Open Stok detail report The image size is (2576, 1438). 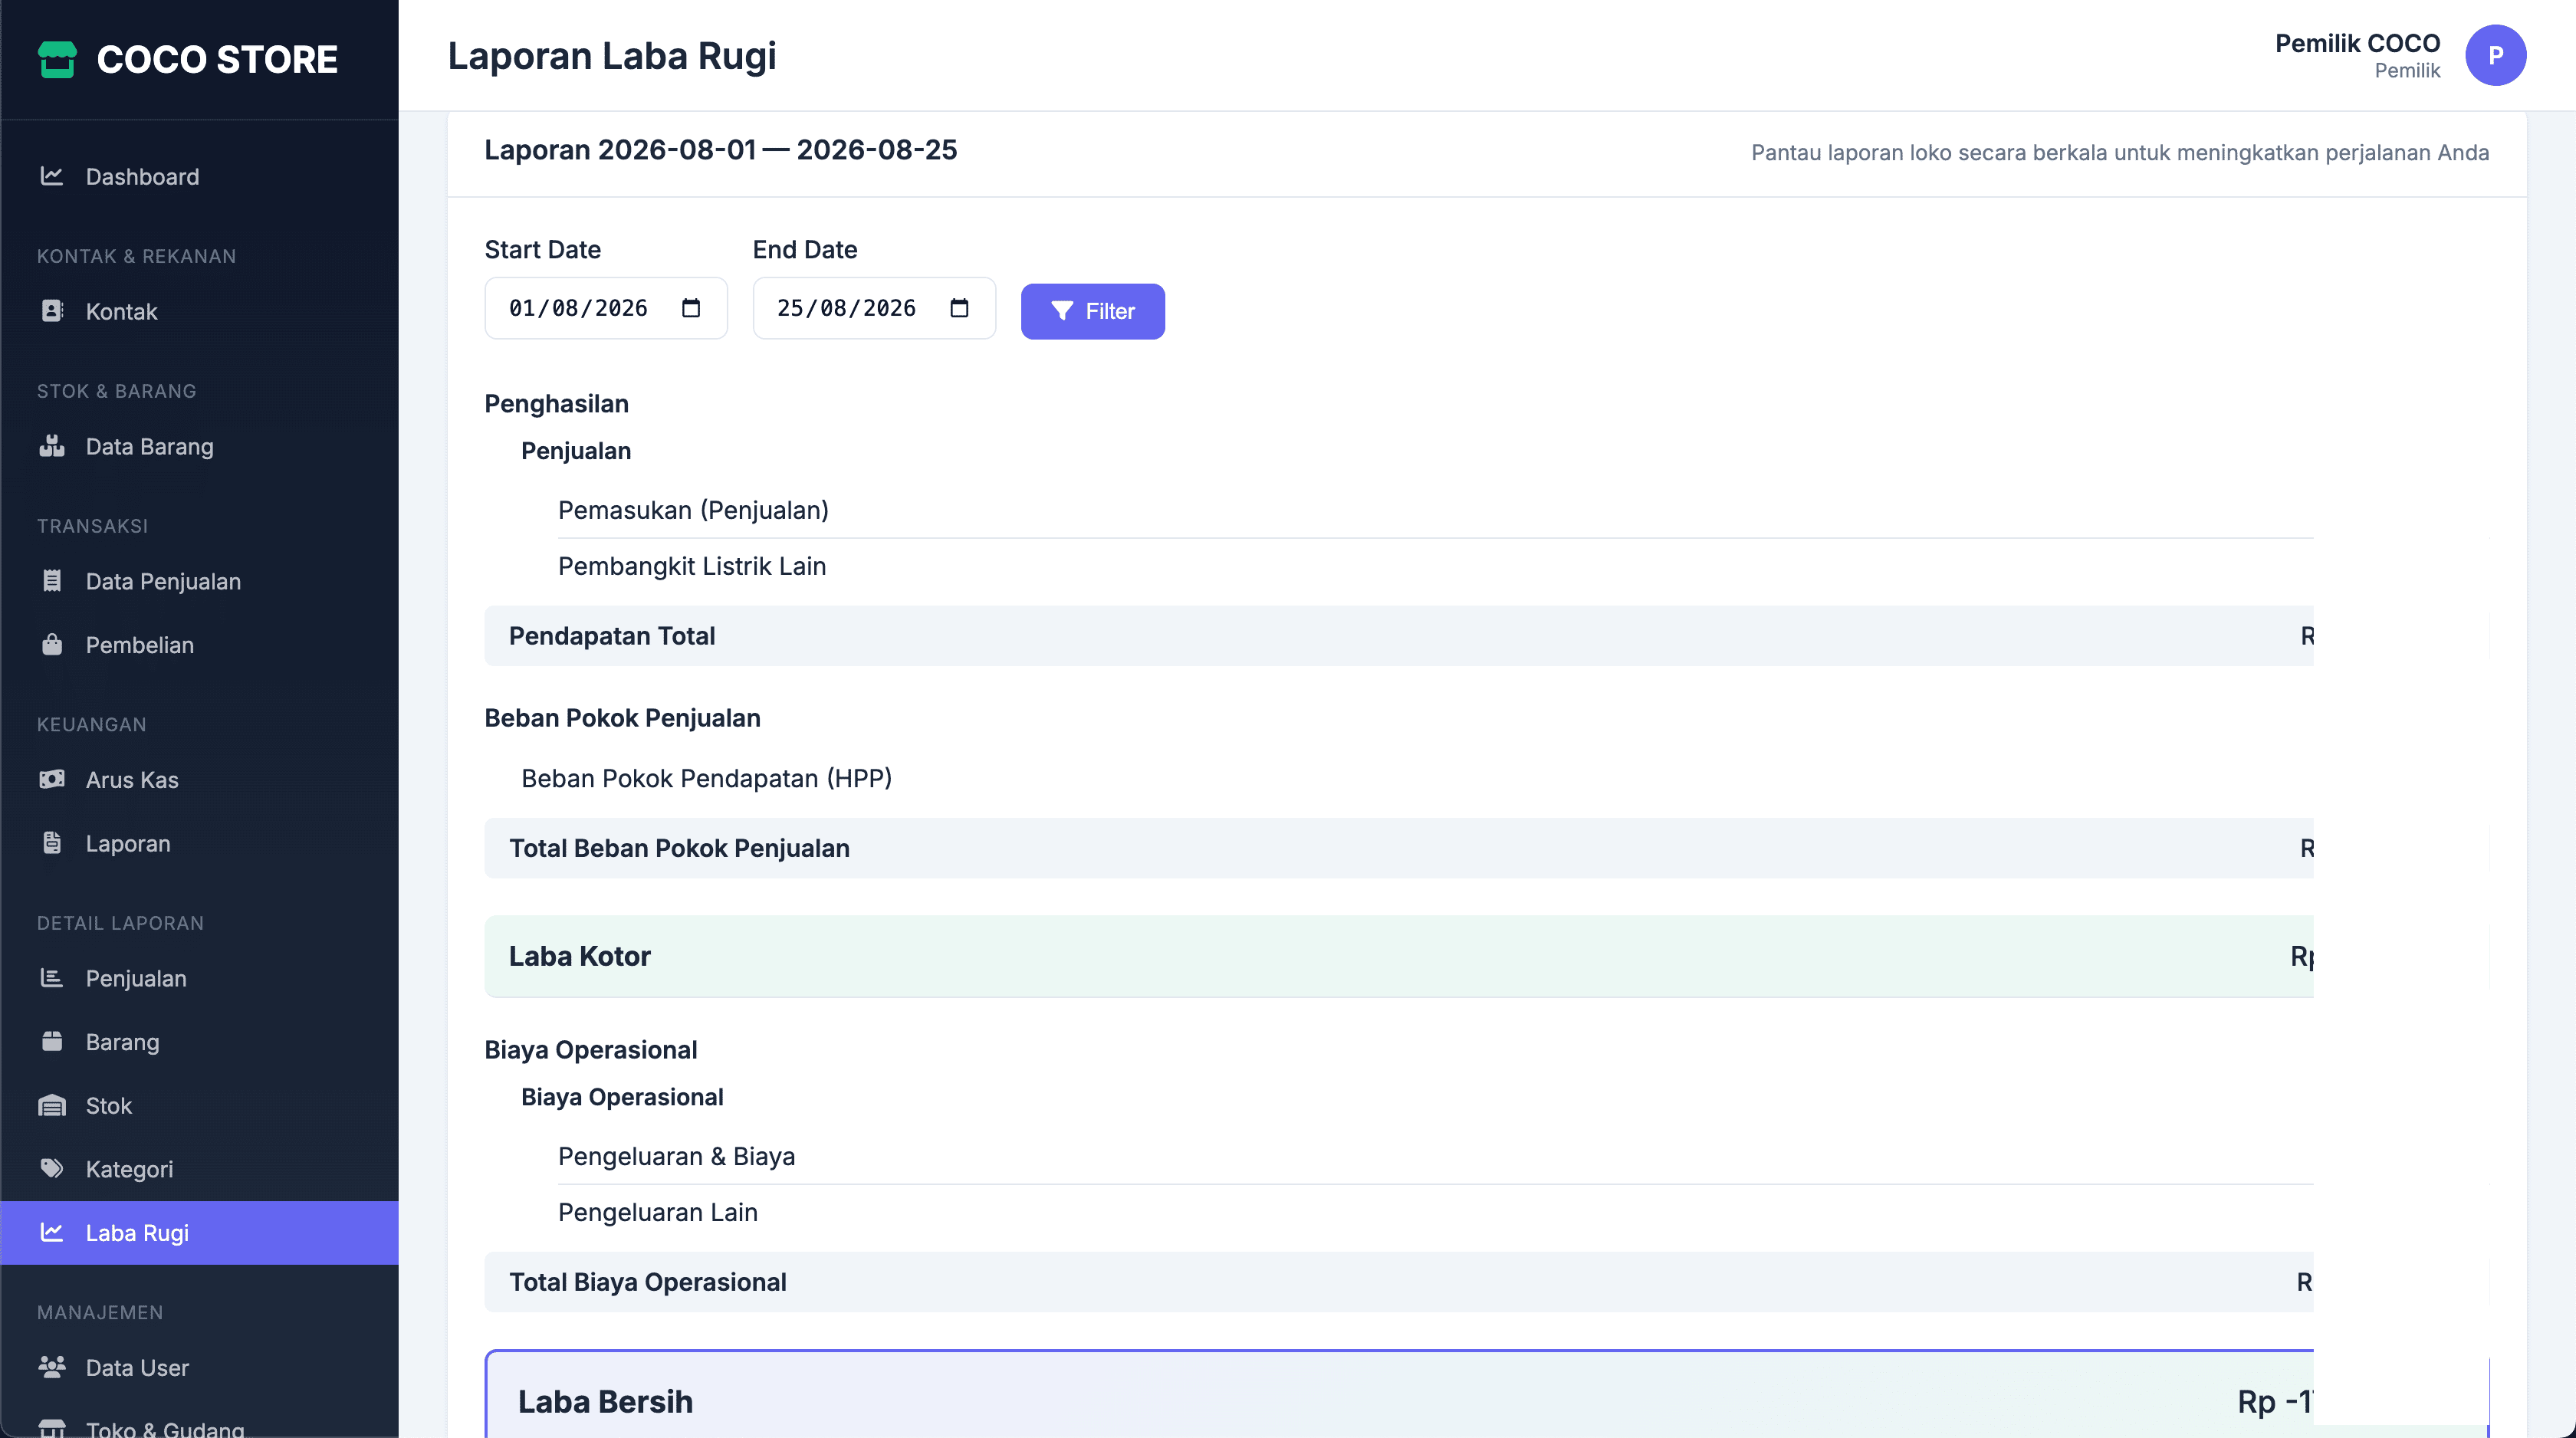200,1105
